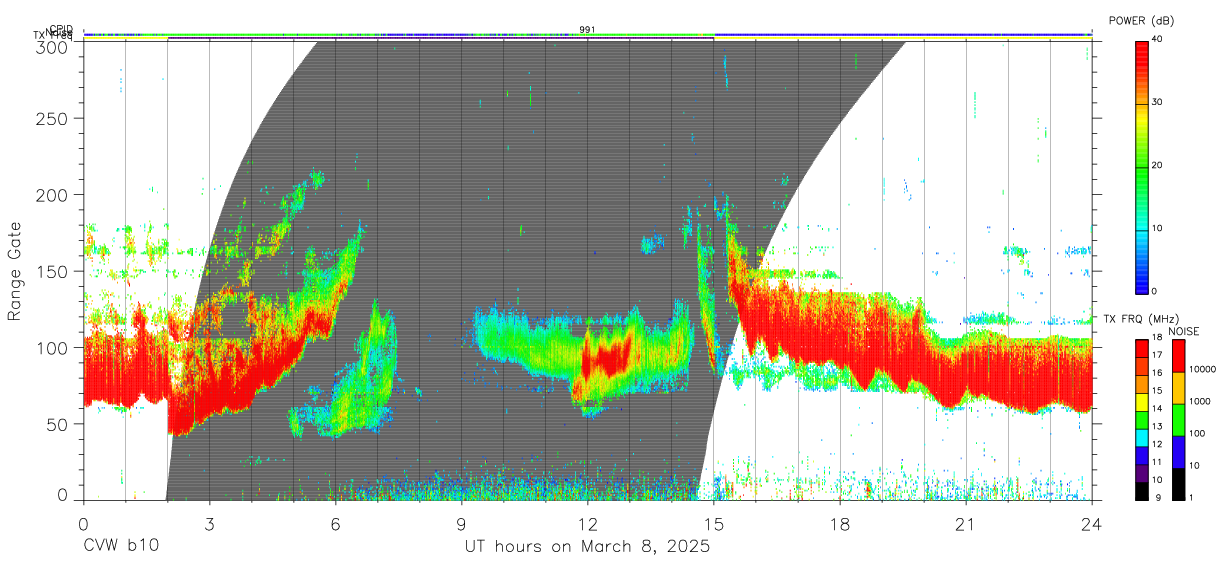Select the 1 tick on the noise scale
The image size is (1228, 567).
[x=1193, y=498]
